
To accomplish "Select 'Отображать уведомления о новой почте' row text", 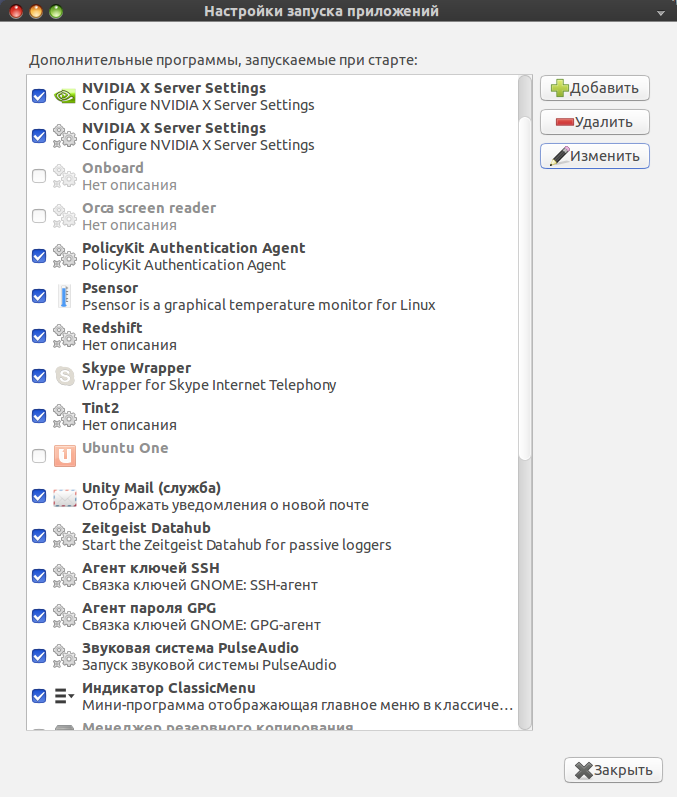I will pos(225,505).
